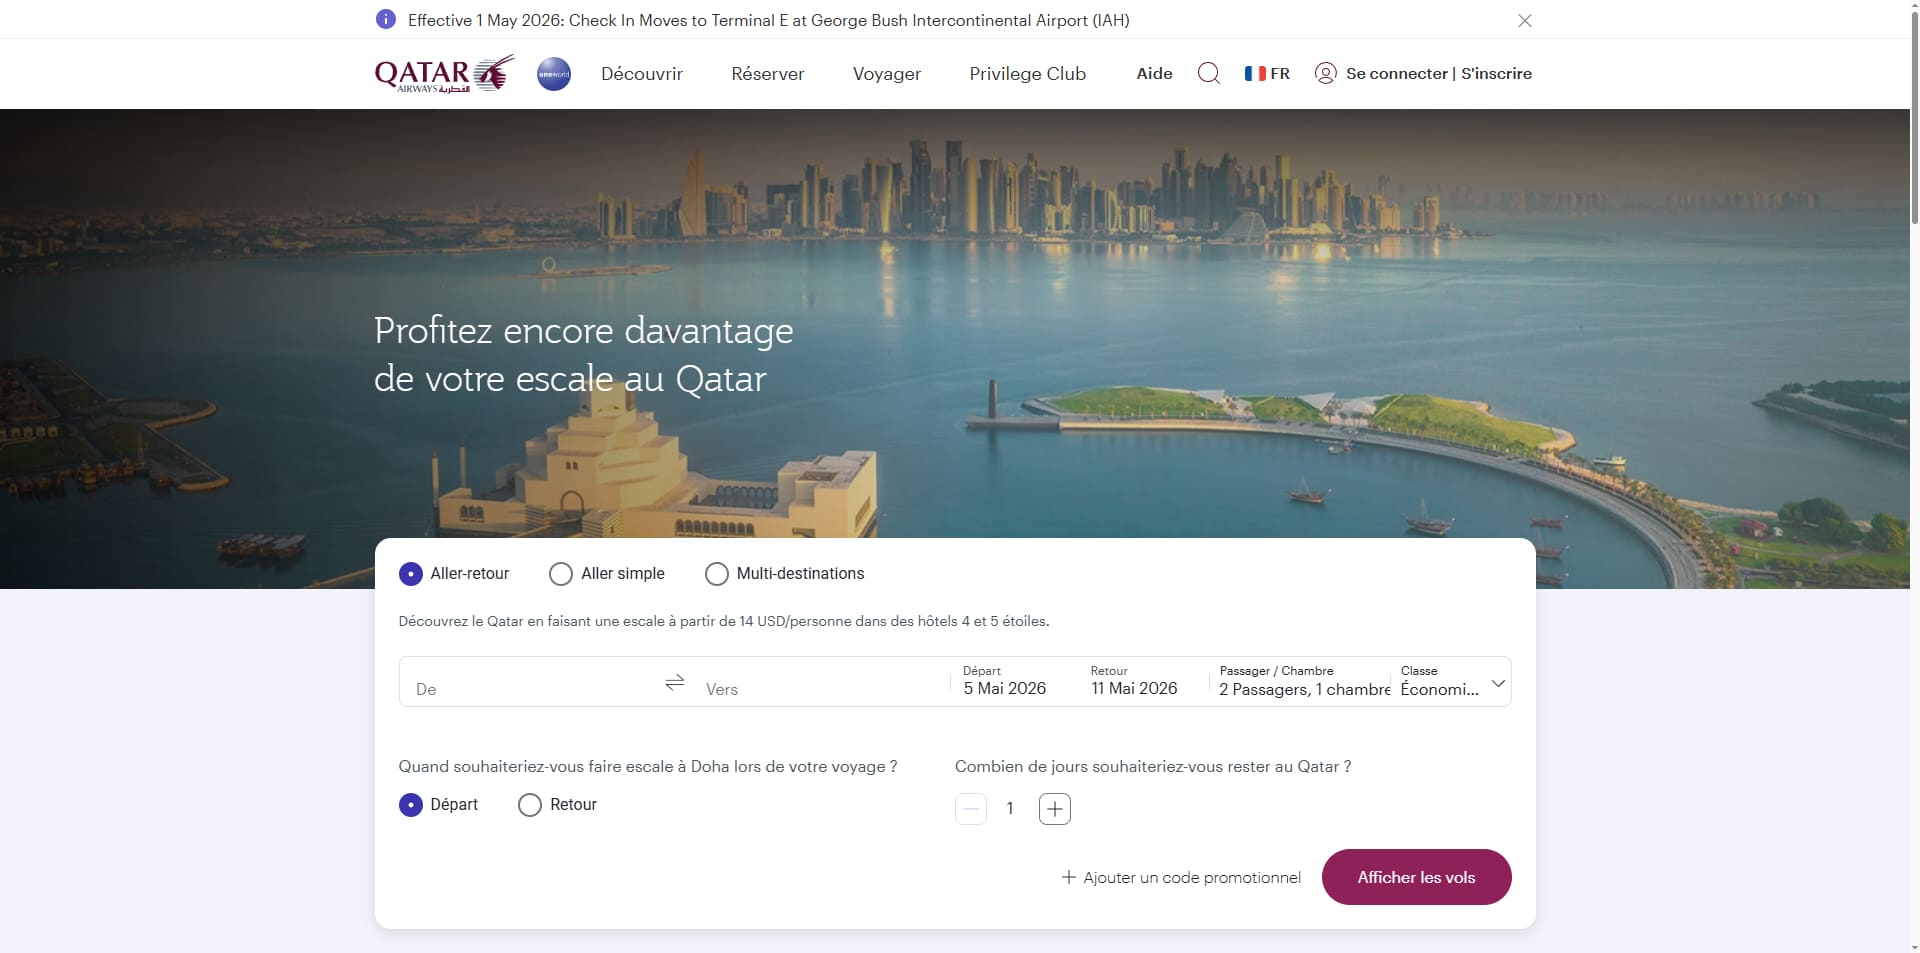Click the hotel stopover offer text

(724, 621)
